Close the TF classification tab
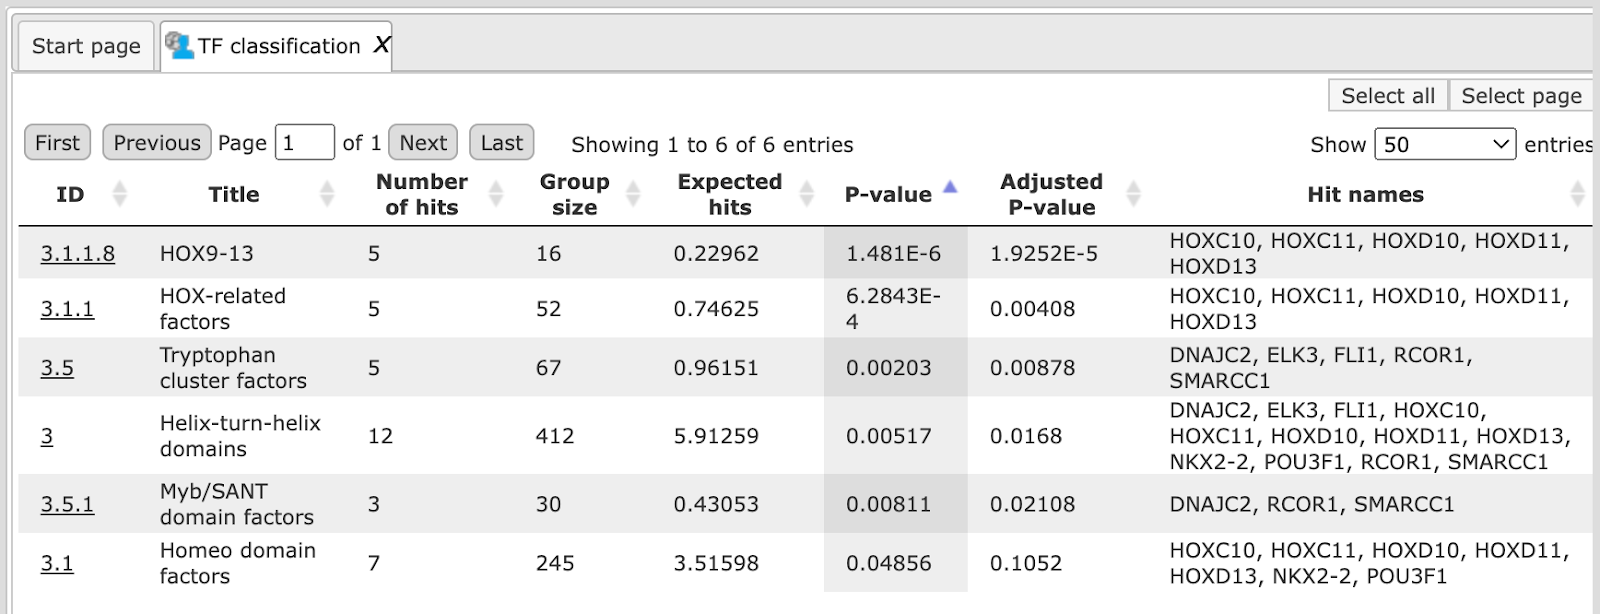Viewport: 1600px width, 614px height. 381,45
